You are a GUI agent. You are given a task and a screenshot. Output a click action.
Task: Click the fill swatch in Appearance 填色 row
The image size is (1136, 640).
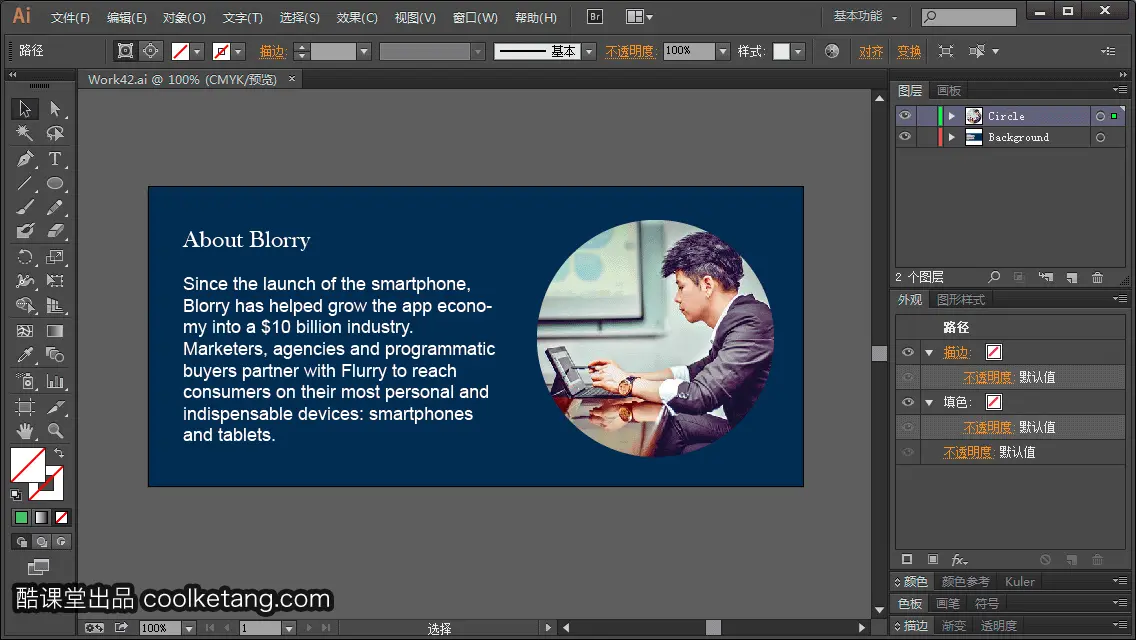click(994, 402)
